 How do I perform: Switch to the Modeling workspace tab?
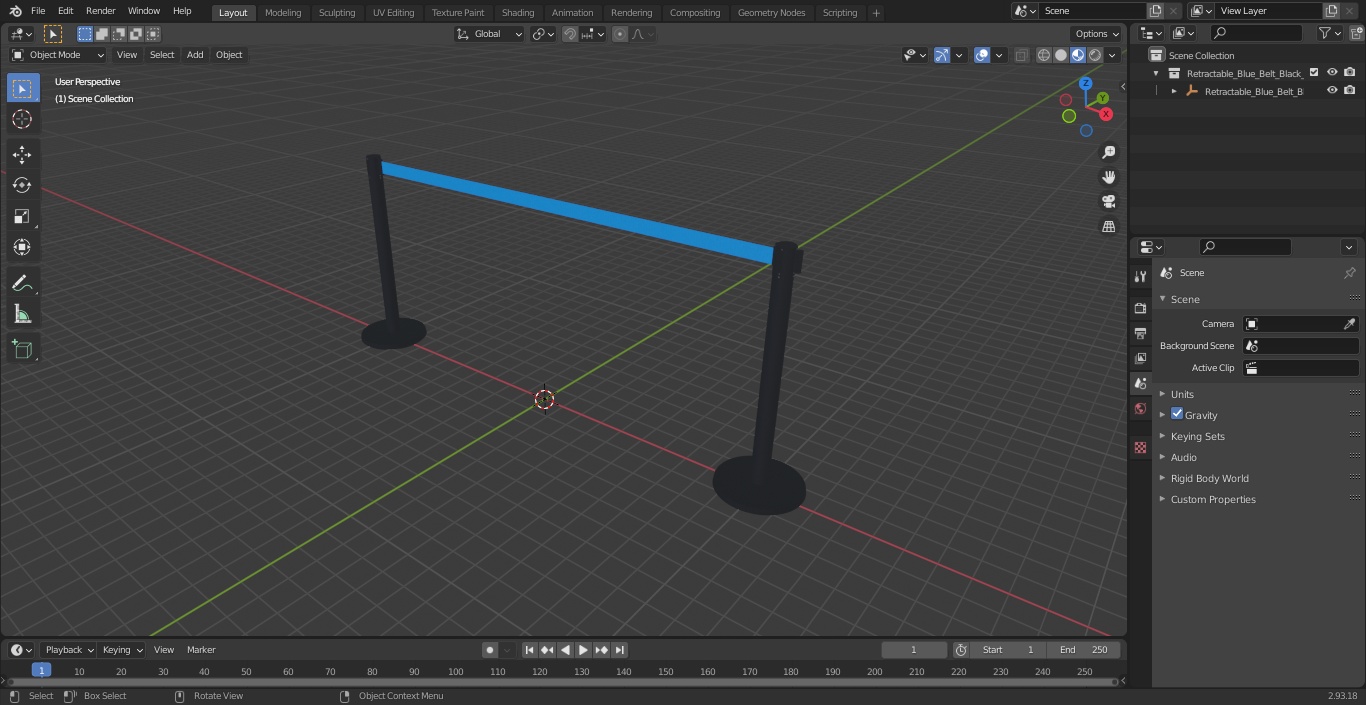pos(283,13)
